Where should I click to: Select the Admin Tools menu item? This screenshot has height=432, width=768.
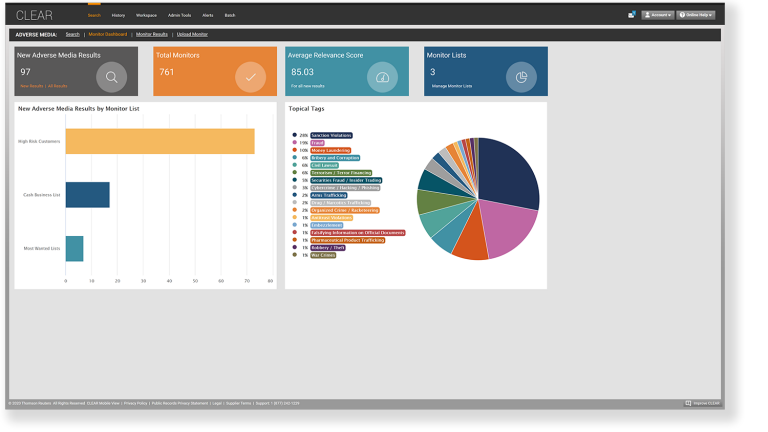click(x=178, y=16)
